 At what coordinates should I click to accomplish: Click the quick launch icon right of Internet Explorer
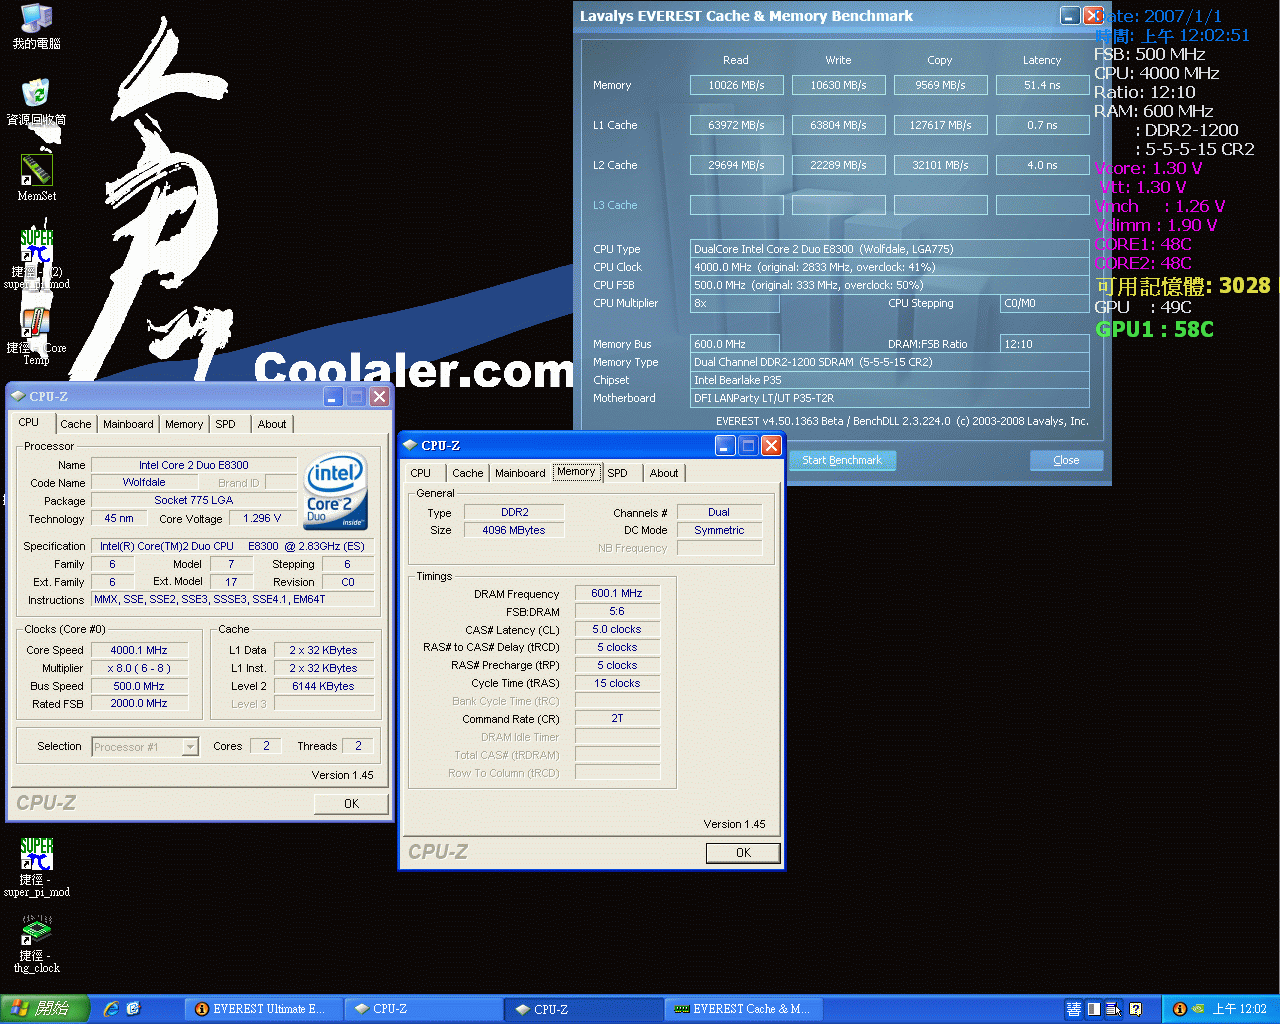point(134,1009)
